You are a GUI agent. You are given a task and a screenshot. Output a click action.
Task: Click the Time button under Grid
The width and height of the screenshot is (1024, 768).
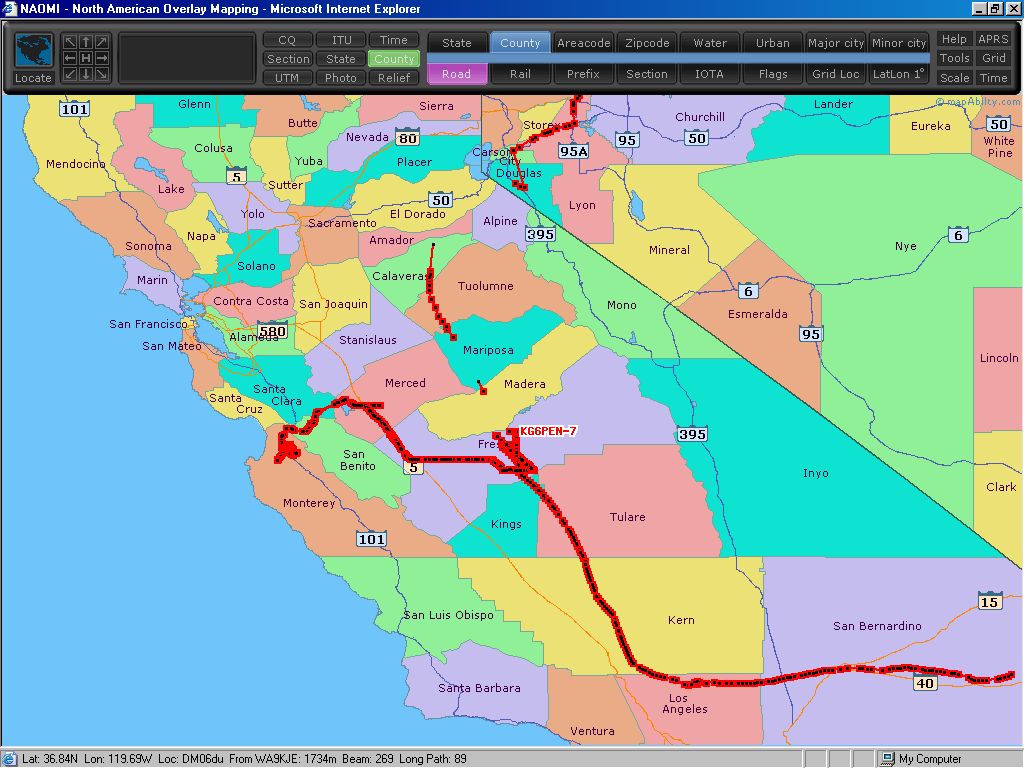[x=993, y=78]
